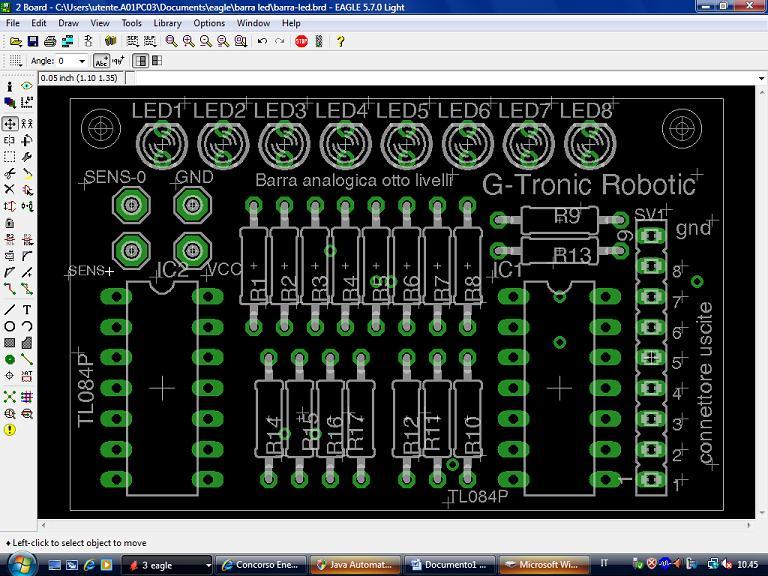Click the Save diskette icon
The width and height of the screenshot is (768, 576).
tap(33, 41)
